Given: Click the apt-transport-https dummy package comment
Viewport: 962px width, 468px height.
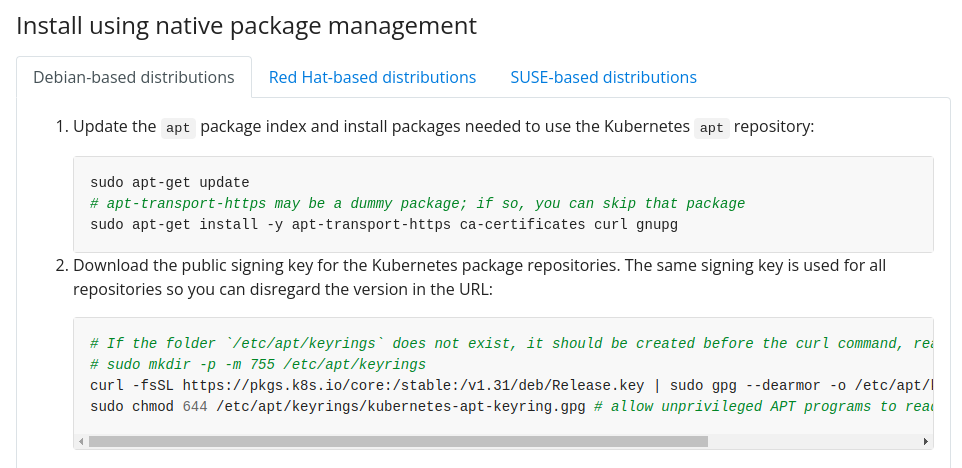Looking at the screenshot, I should (x=418, y=204).
